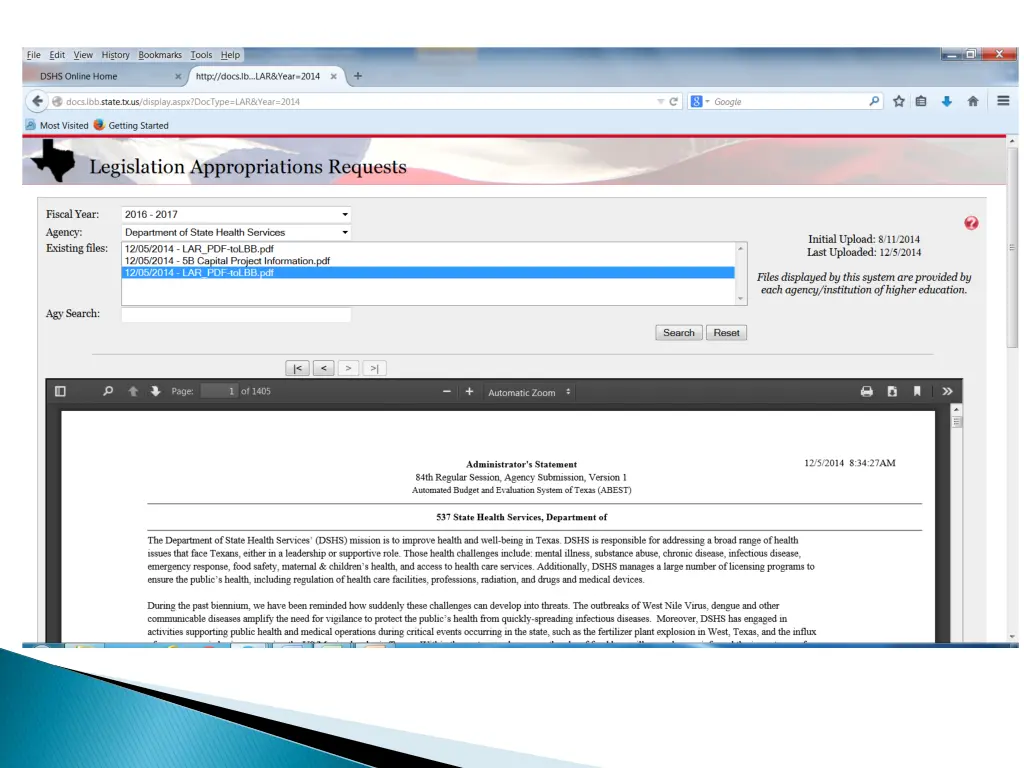Click the search magnifier in Google box
The image size is (1024, 768).
874,101
